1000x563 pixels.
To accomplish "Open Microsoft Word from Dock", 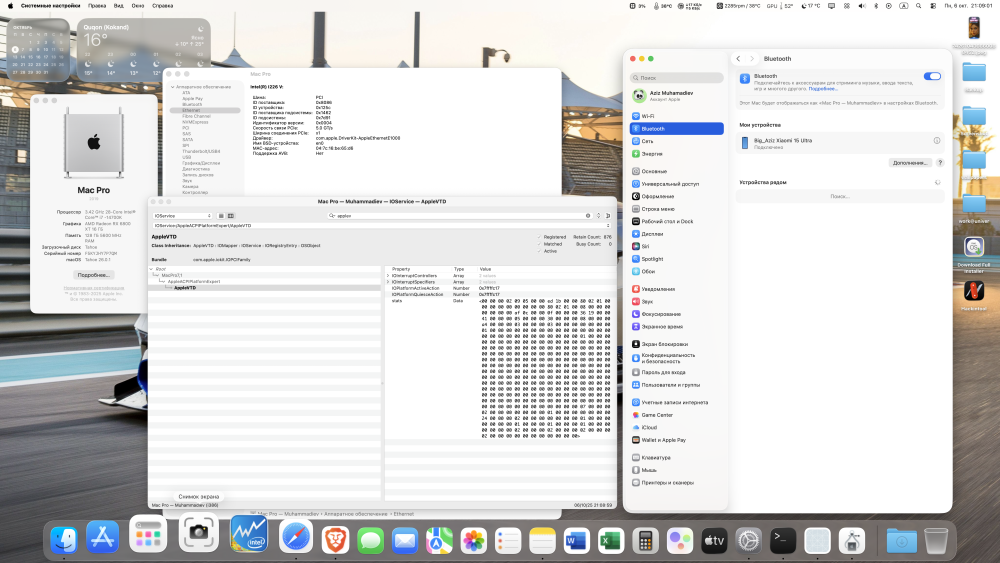I will tap(576, 541).
